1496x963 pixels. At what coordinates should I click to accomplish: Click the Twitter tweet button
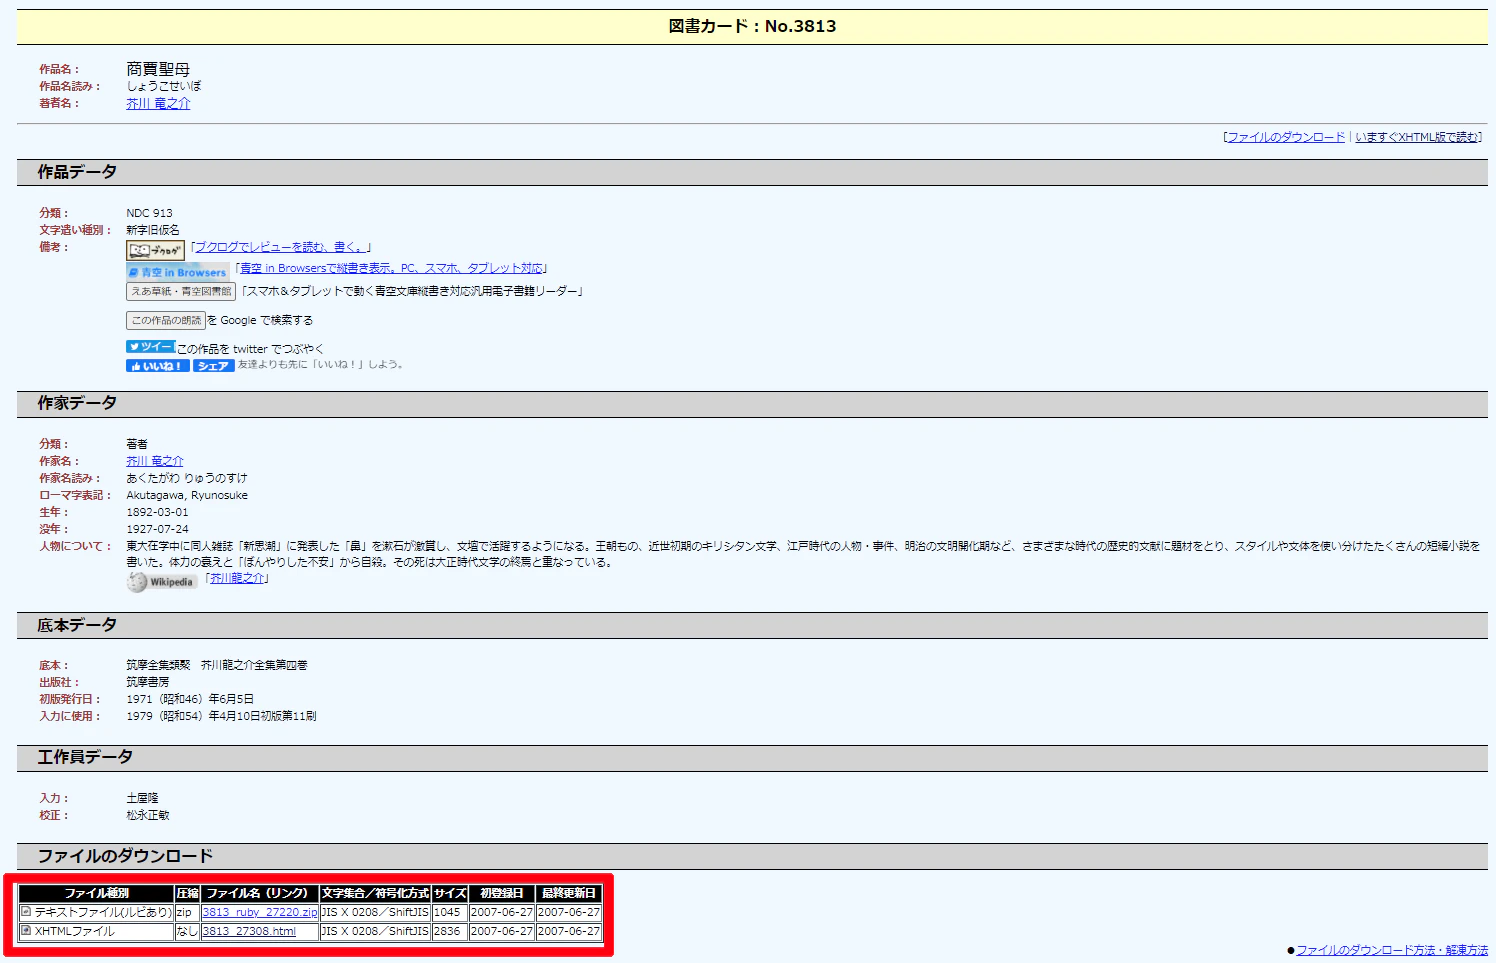(x=150, y=346)
